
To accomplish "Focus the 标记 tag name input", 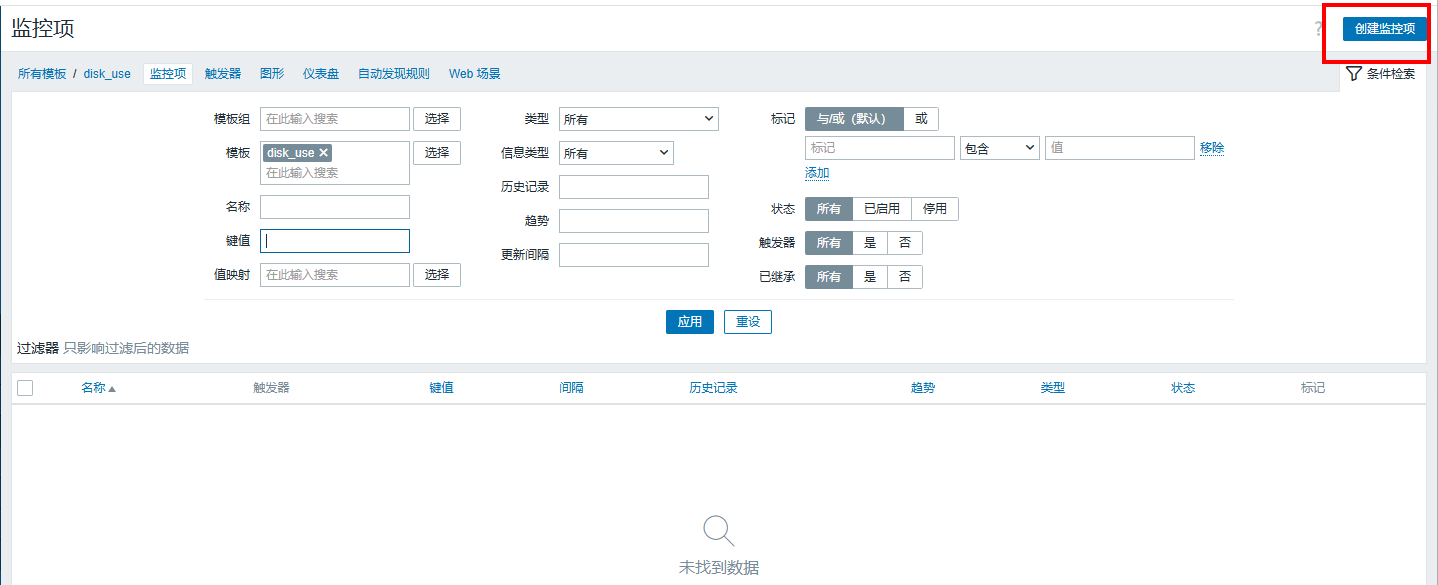I will click(x=880, y=148).
